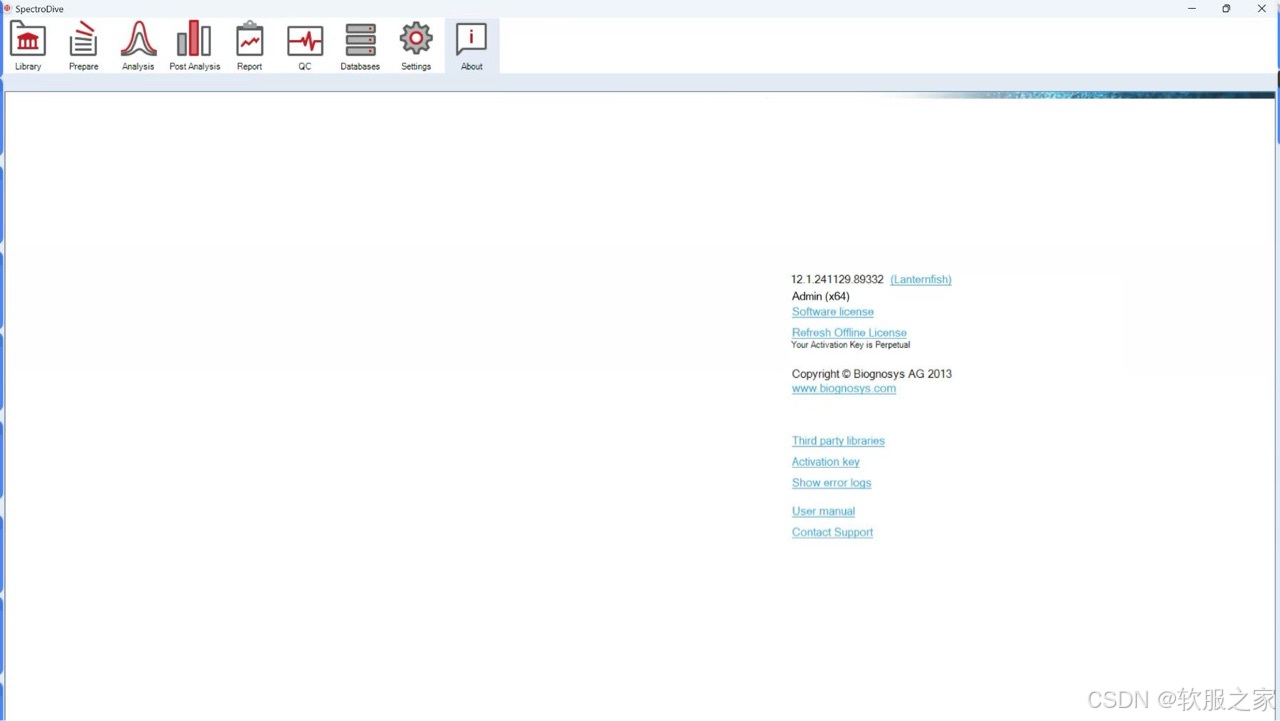The image size is (1280, 721).
Task: Open the Databases server icon
Action: (x=360, y=40)
